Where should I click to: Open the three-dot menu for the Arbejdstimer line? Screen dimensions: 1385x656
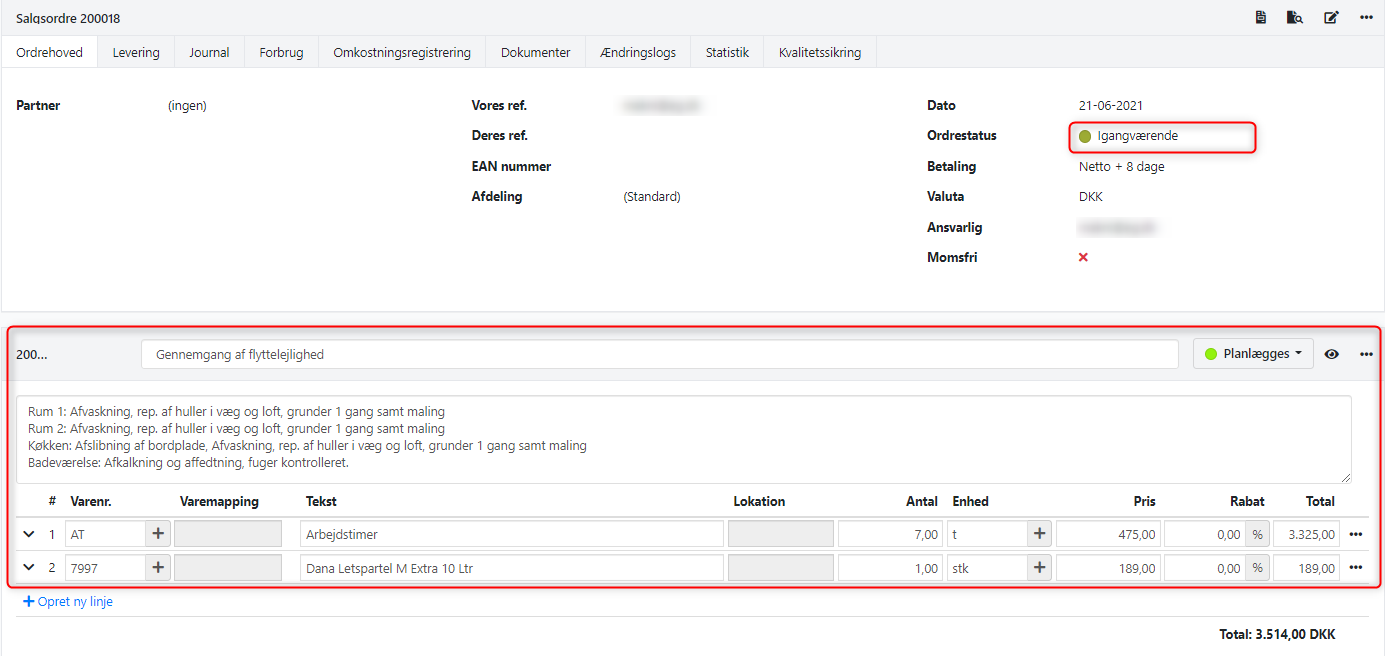(x=1356, y=534)
